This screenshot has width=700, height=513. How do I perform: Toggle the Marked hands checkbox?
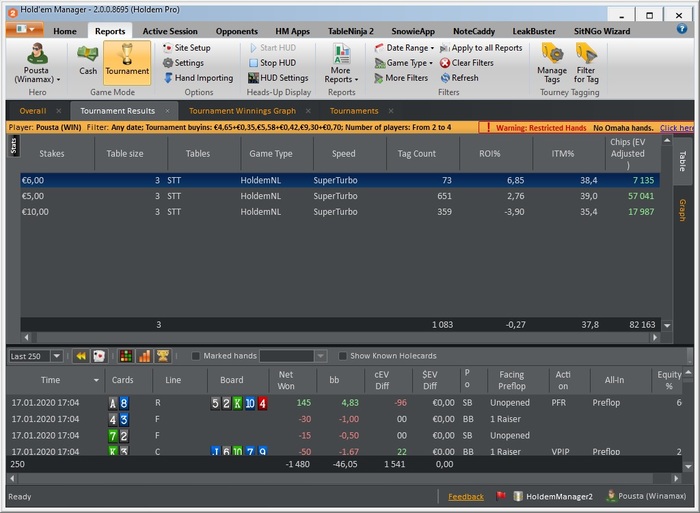tap(195, 356)
